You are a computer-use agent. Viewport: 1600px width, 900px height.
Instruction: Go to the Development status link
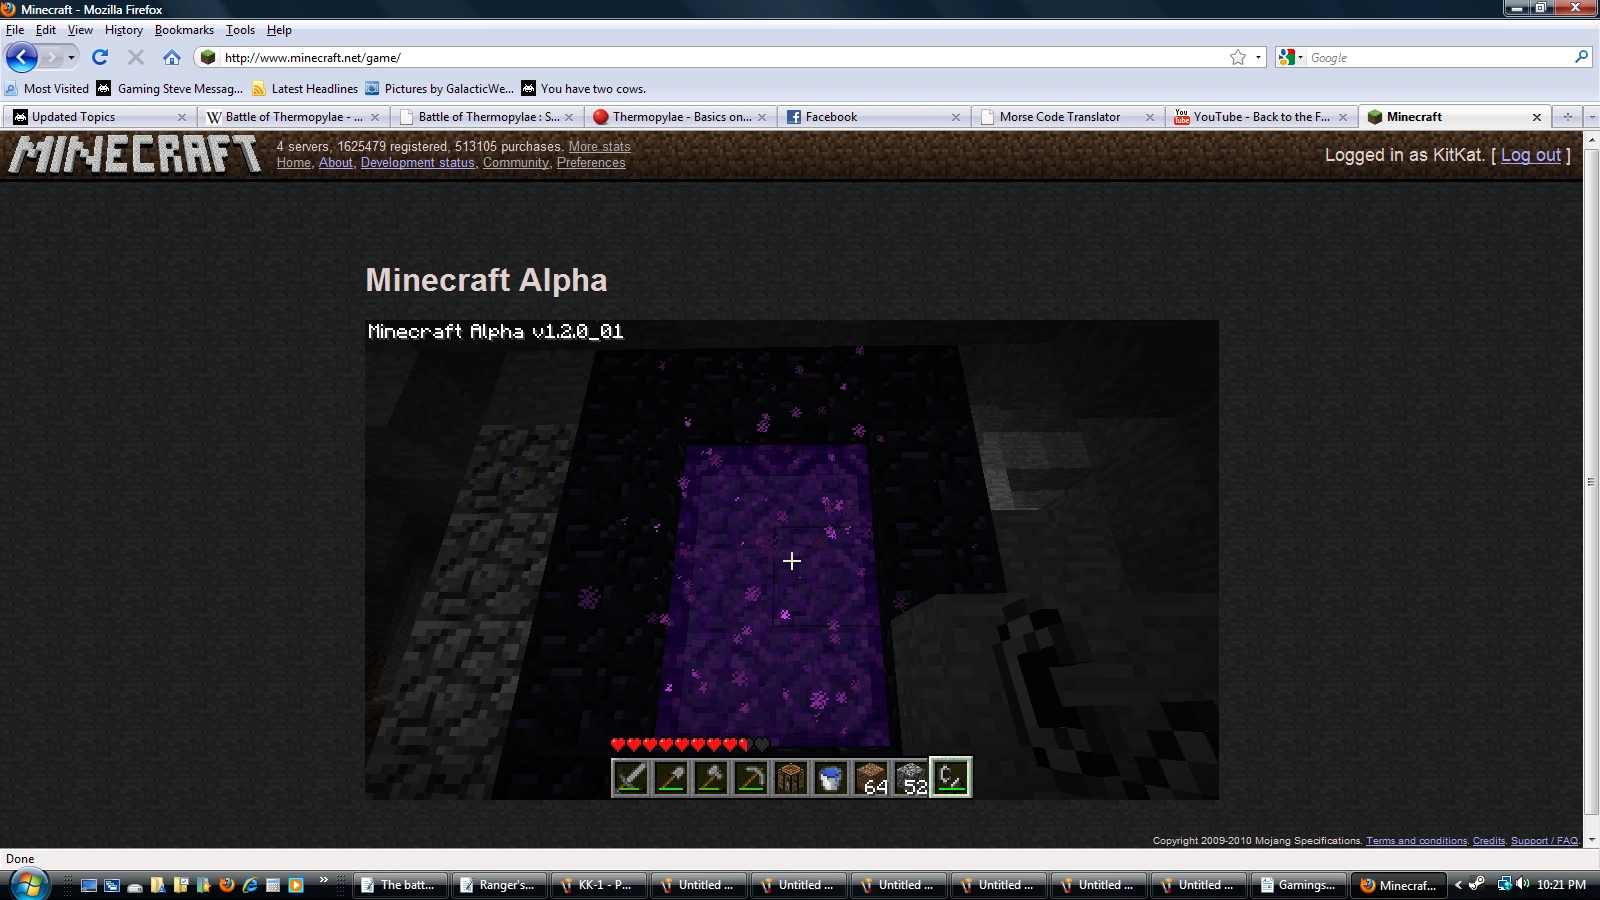[x=418, y=163]
